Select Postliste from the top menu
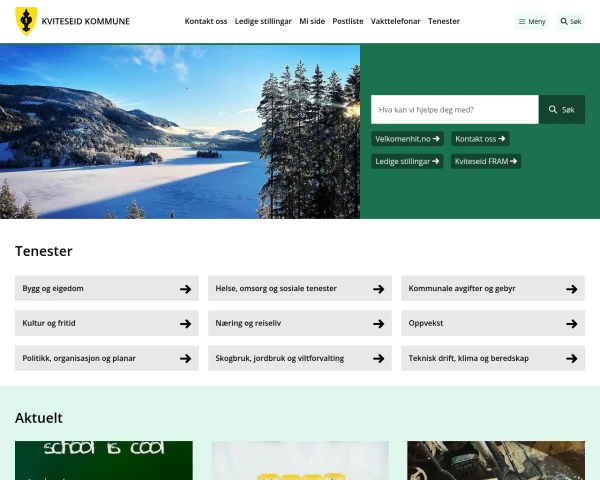Screen dimensions: 600x480 [348, 21]
